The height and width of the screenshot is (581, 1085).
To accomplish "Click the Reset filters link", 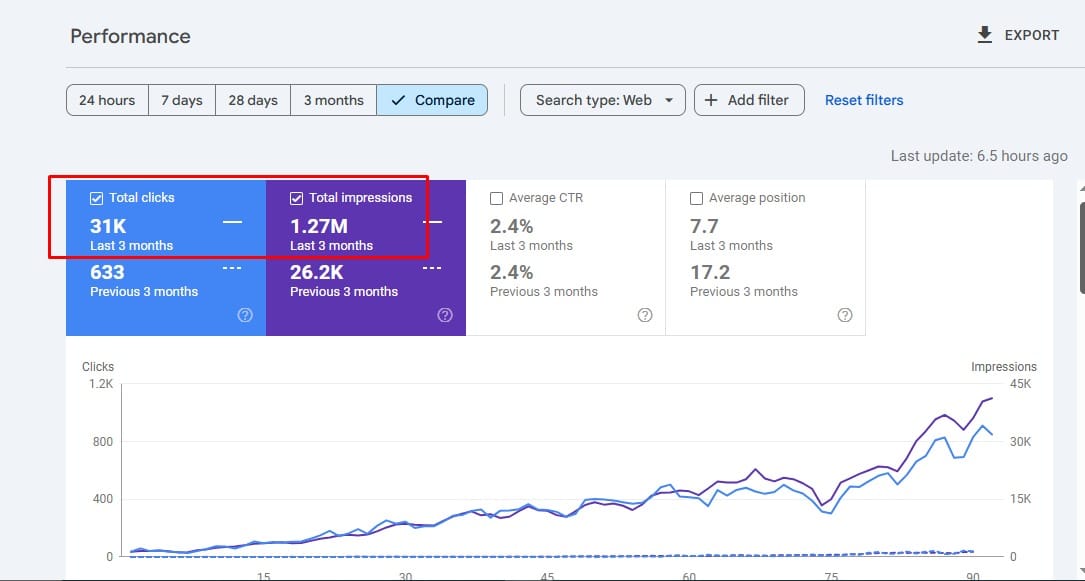I will click(x=864, y=100).
